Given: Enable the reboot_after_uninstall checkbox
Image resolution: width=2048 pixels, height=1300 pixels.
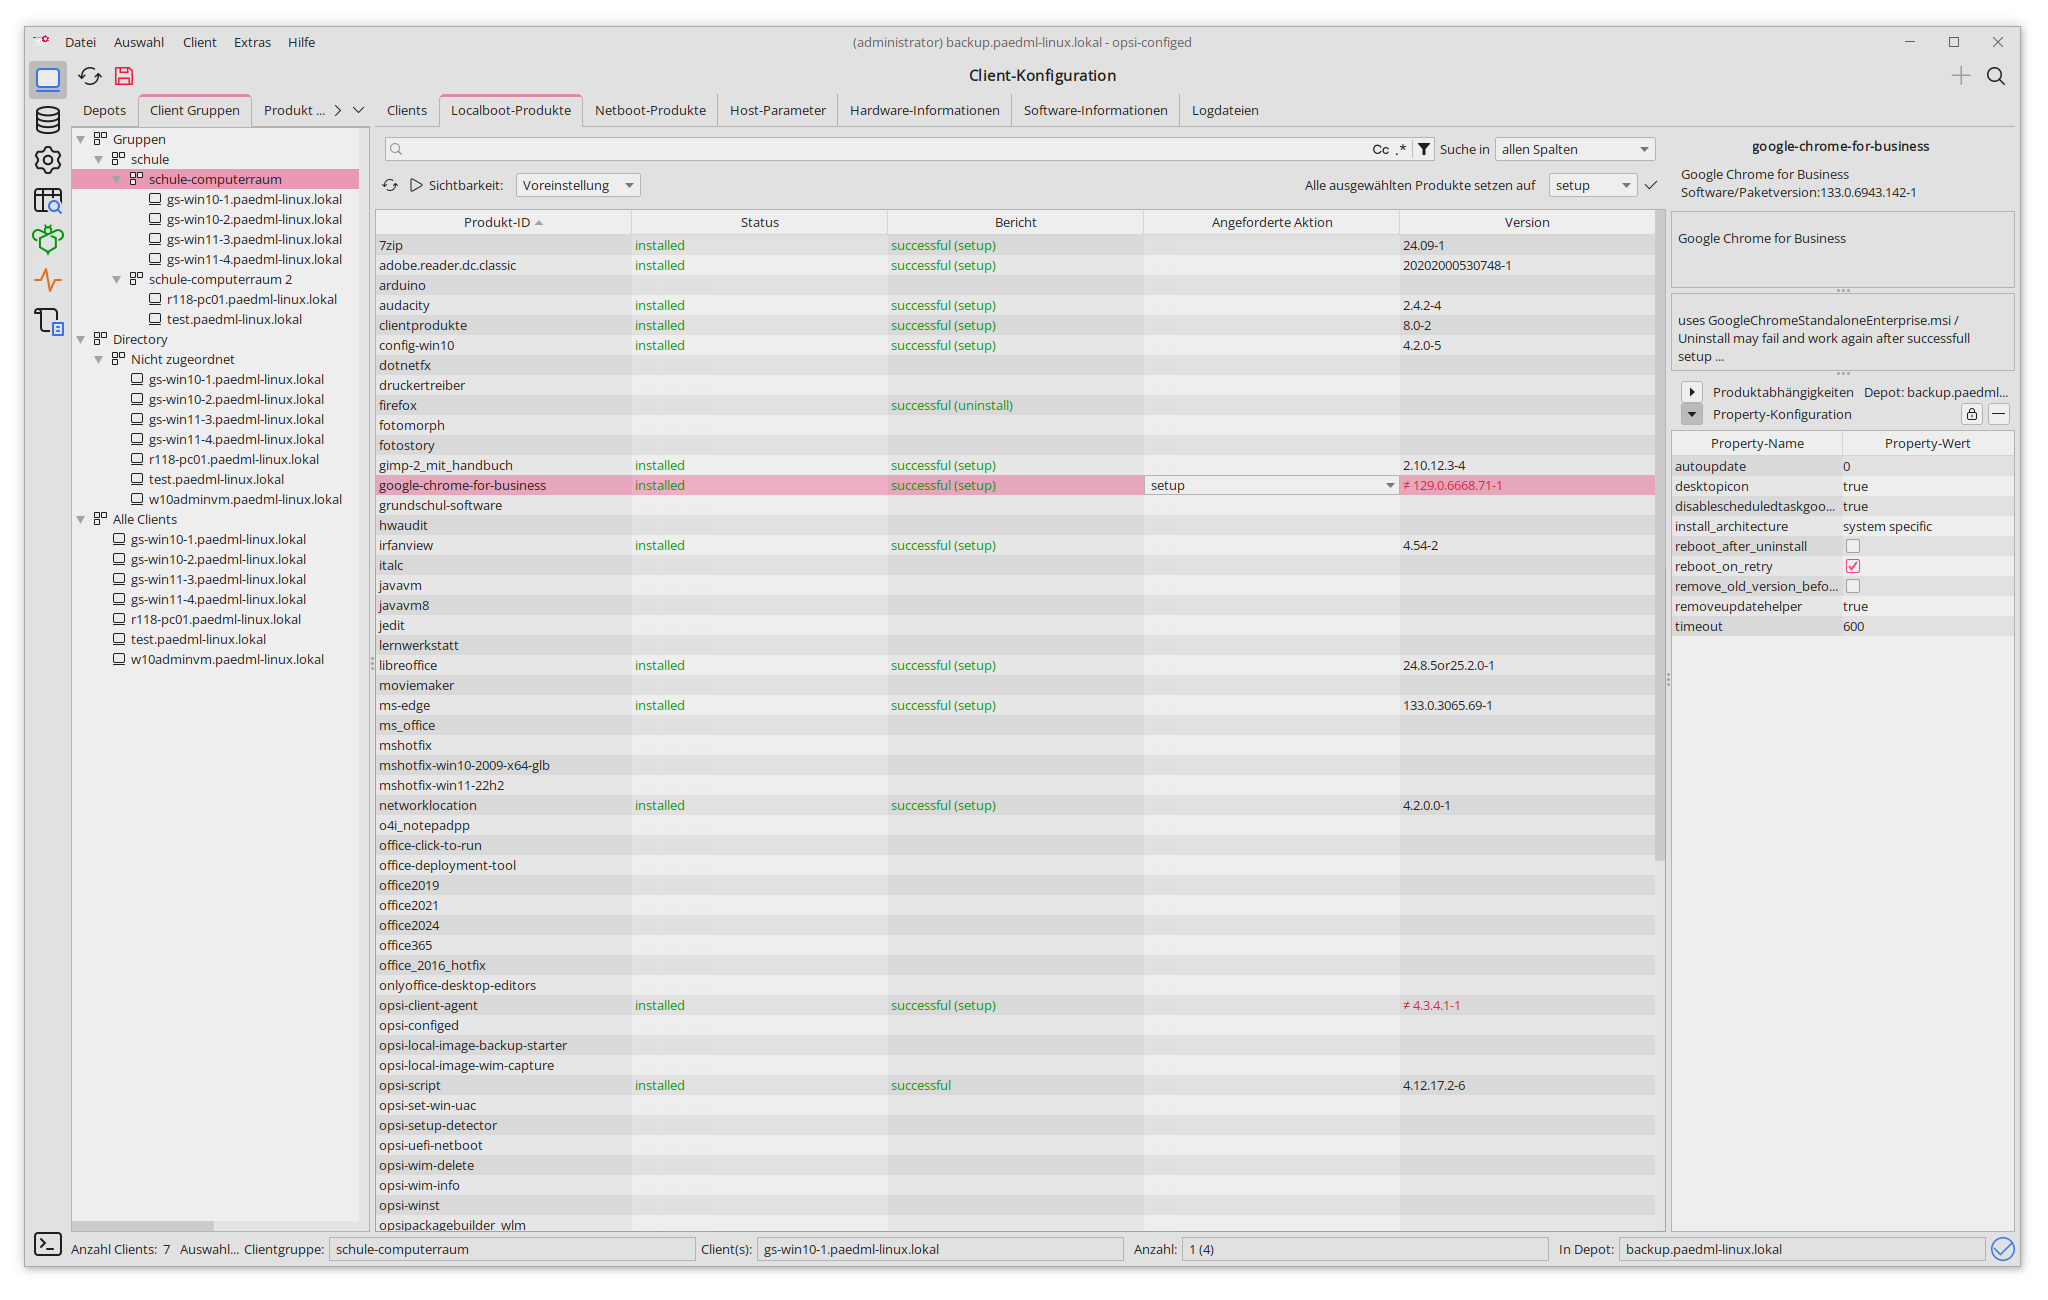Looking at the screenshot, I should coord(1854,546).
